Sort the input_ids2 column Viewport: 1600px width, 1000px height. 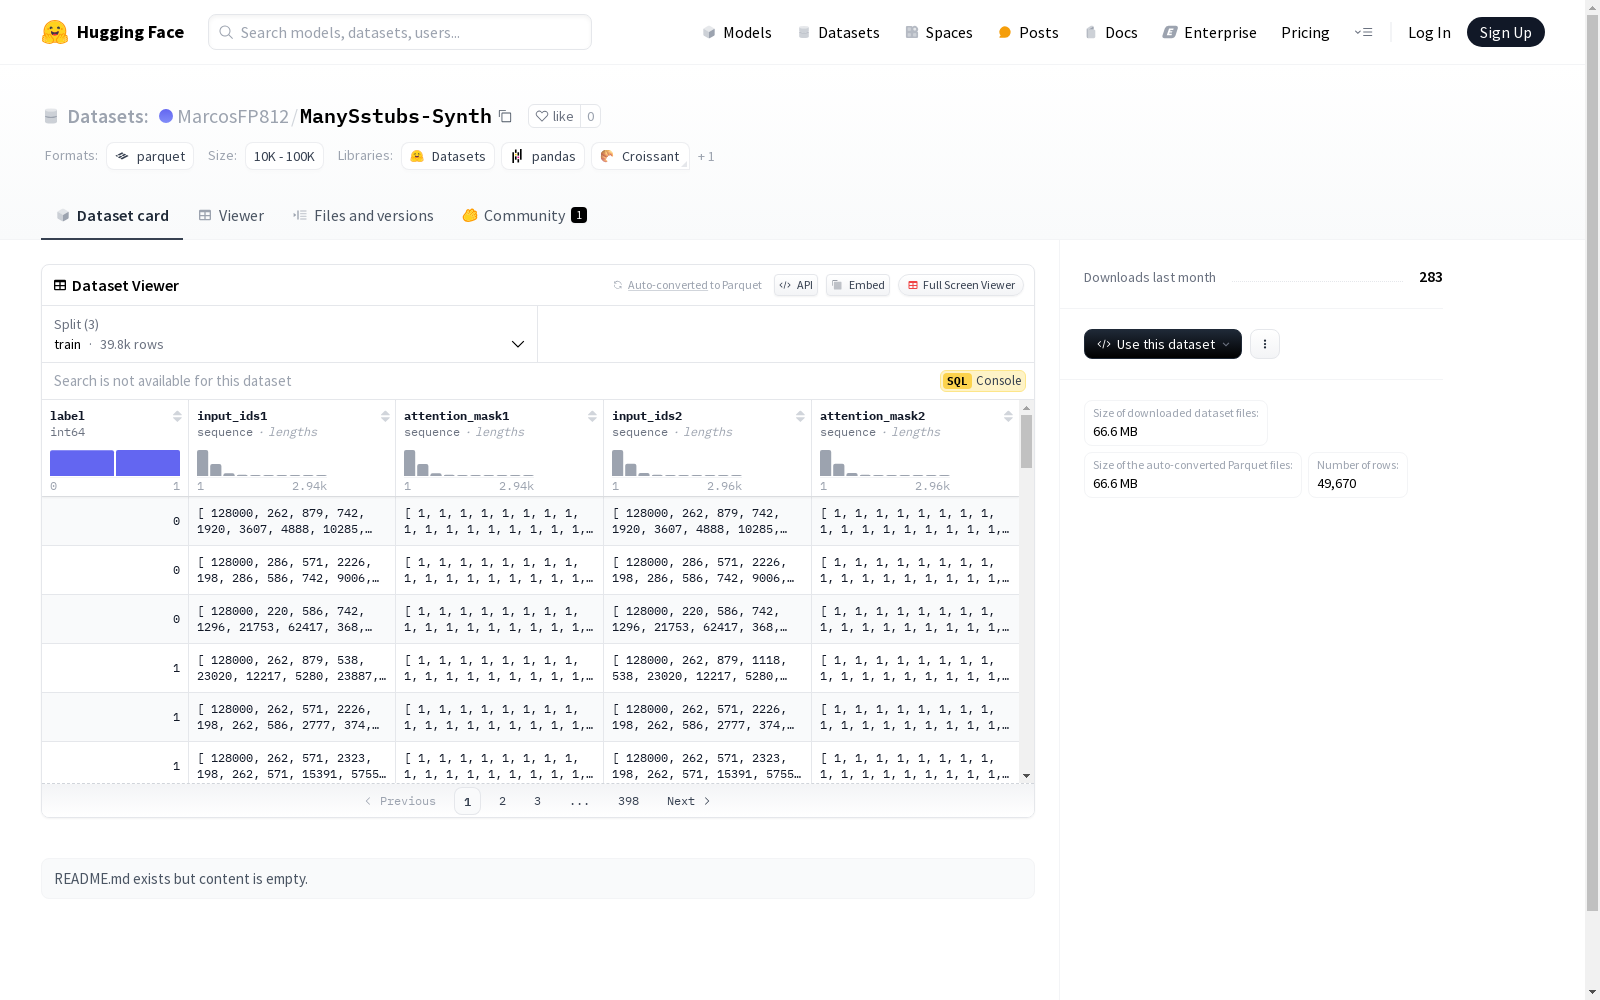800,416
